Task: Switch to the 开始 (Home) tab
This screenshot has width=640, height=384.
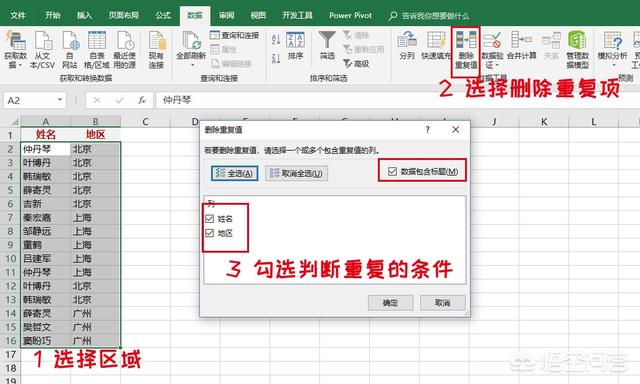Action: coord(53,16)
